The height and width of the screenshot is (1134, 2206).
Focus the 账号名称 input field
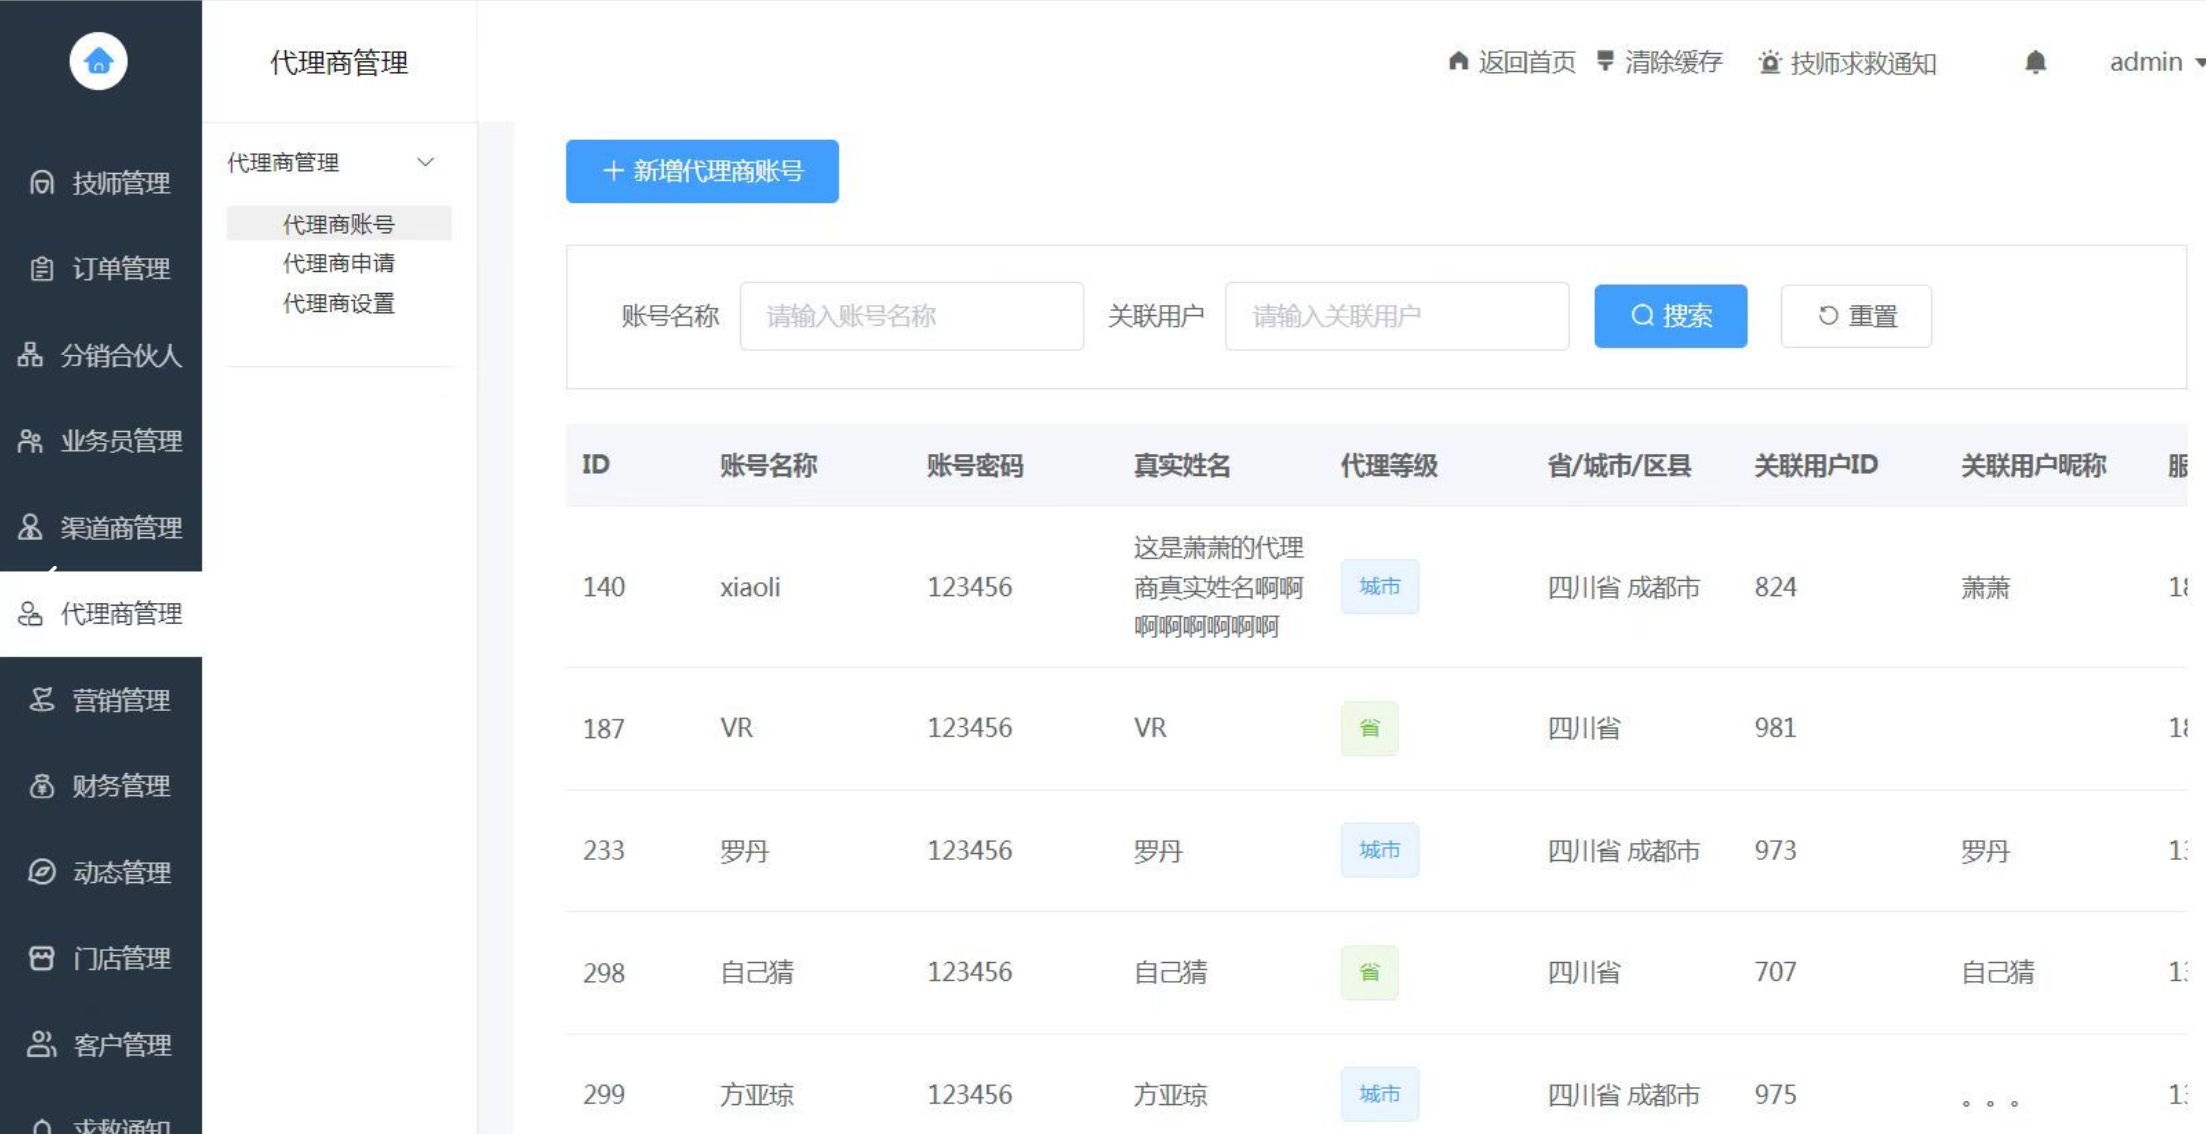(x=911, y=316)
